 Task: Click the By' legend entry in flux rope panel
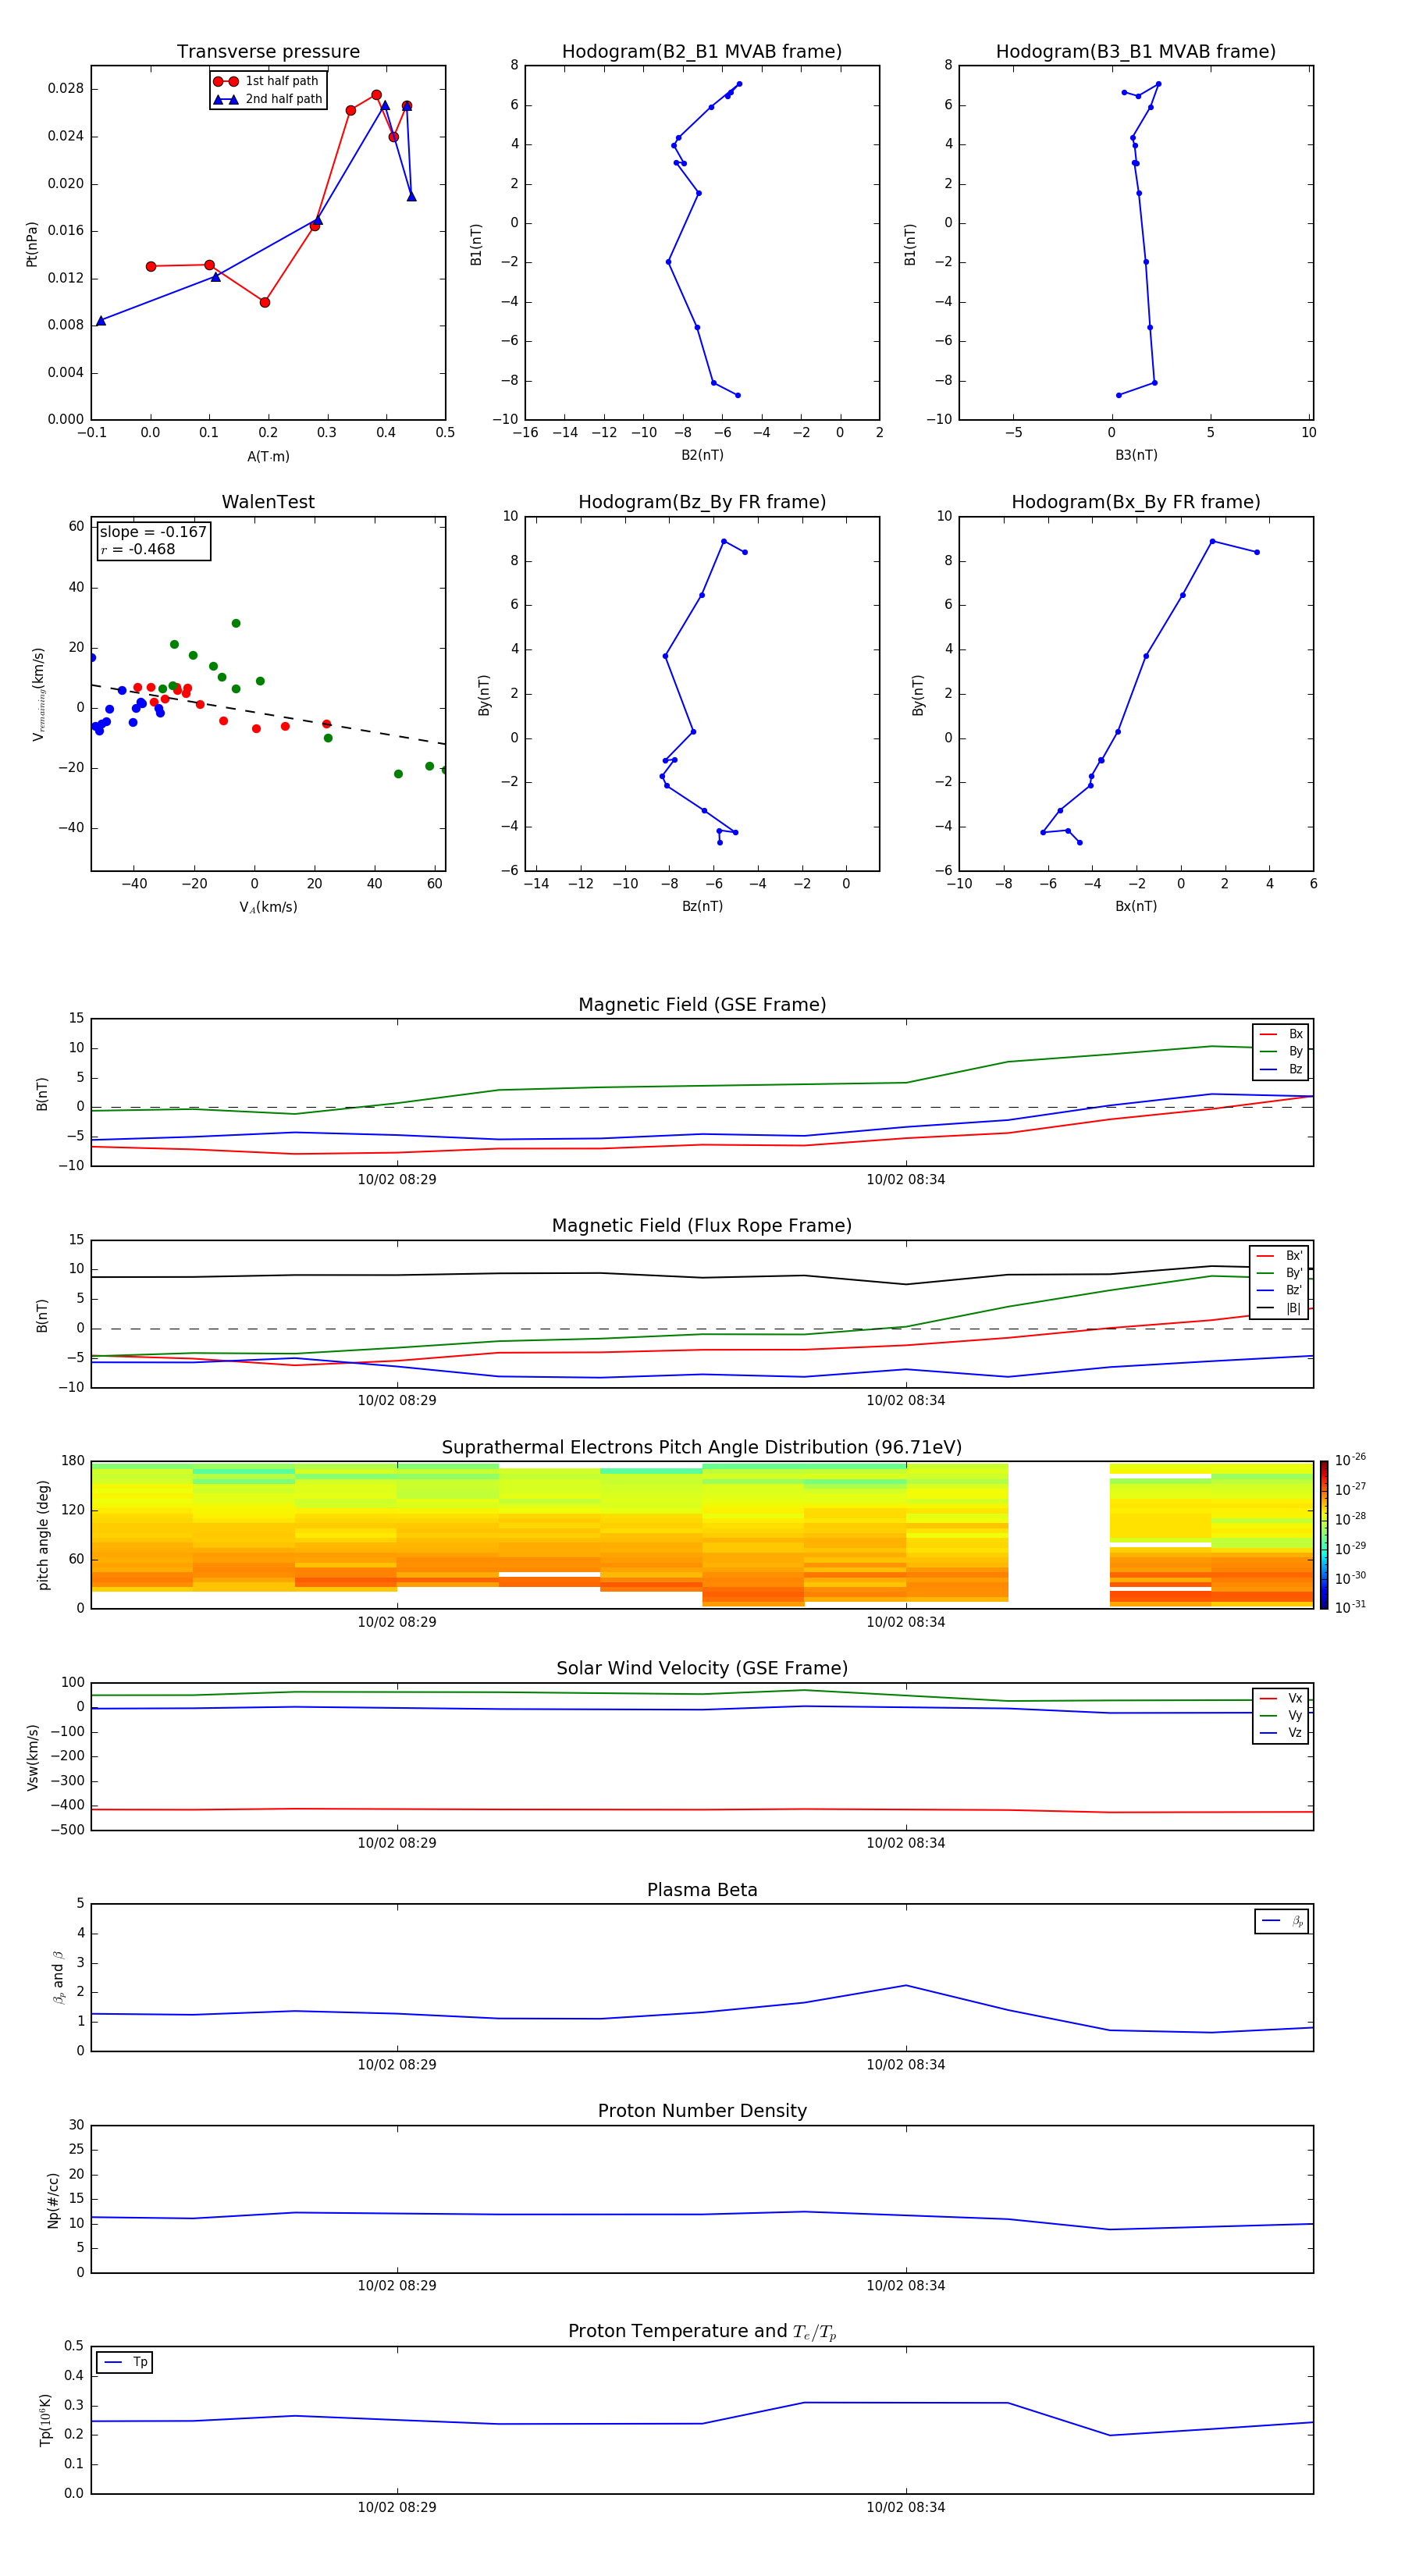1279,1274
